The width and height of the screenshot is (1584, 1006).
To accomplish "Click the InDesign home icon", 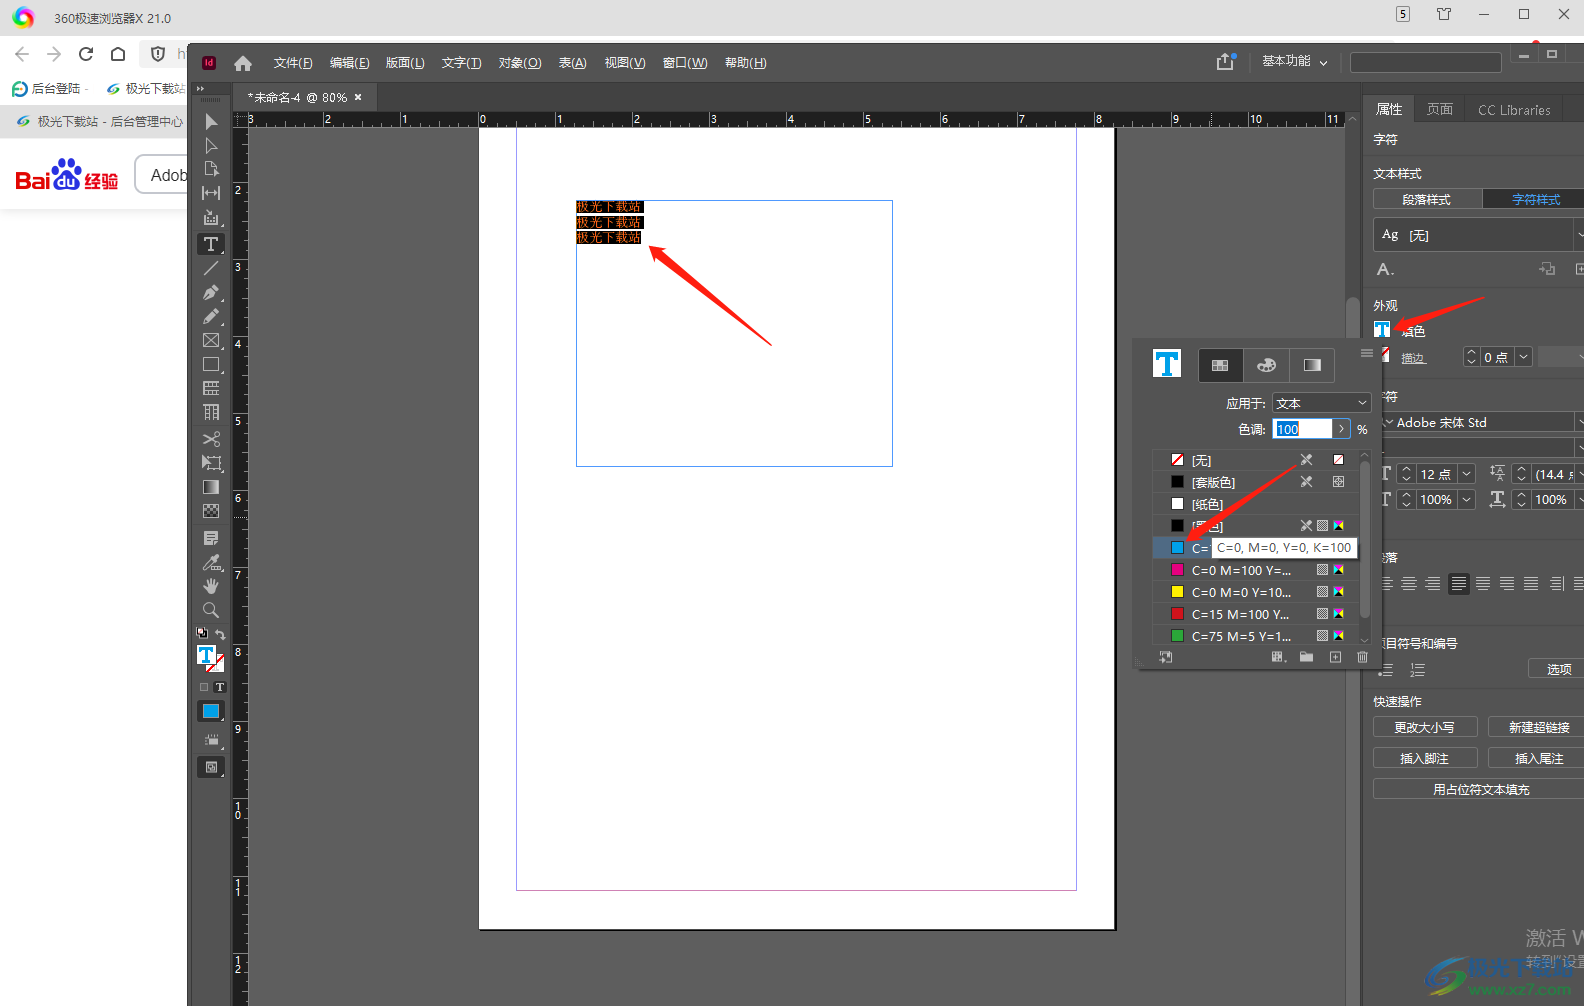I will click(243, 63).
